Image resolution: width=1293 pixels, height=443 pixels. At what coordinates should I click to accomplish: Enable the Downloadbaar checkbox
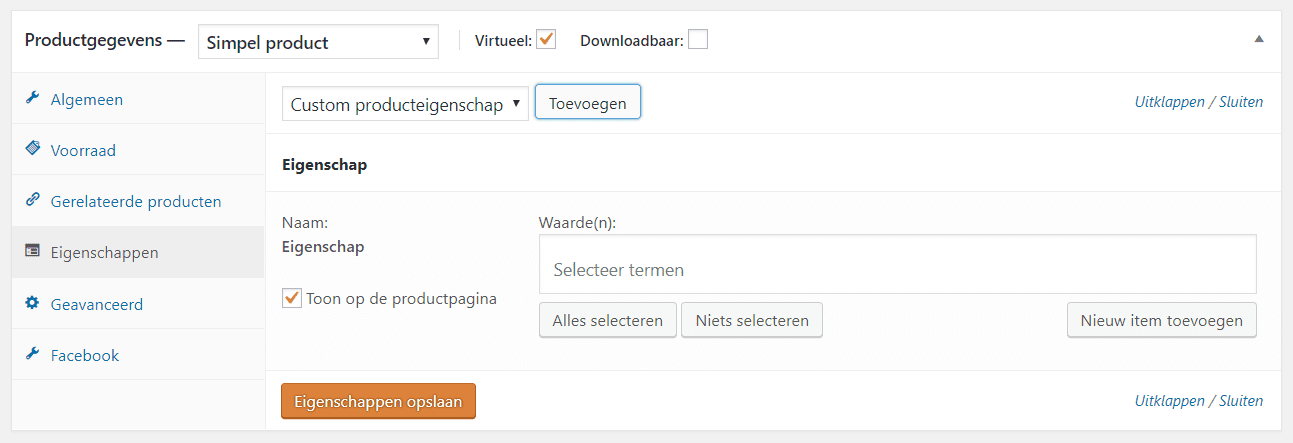tap(698, 40)
